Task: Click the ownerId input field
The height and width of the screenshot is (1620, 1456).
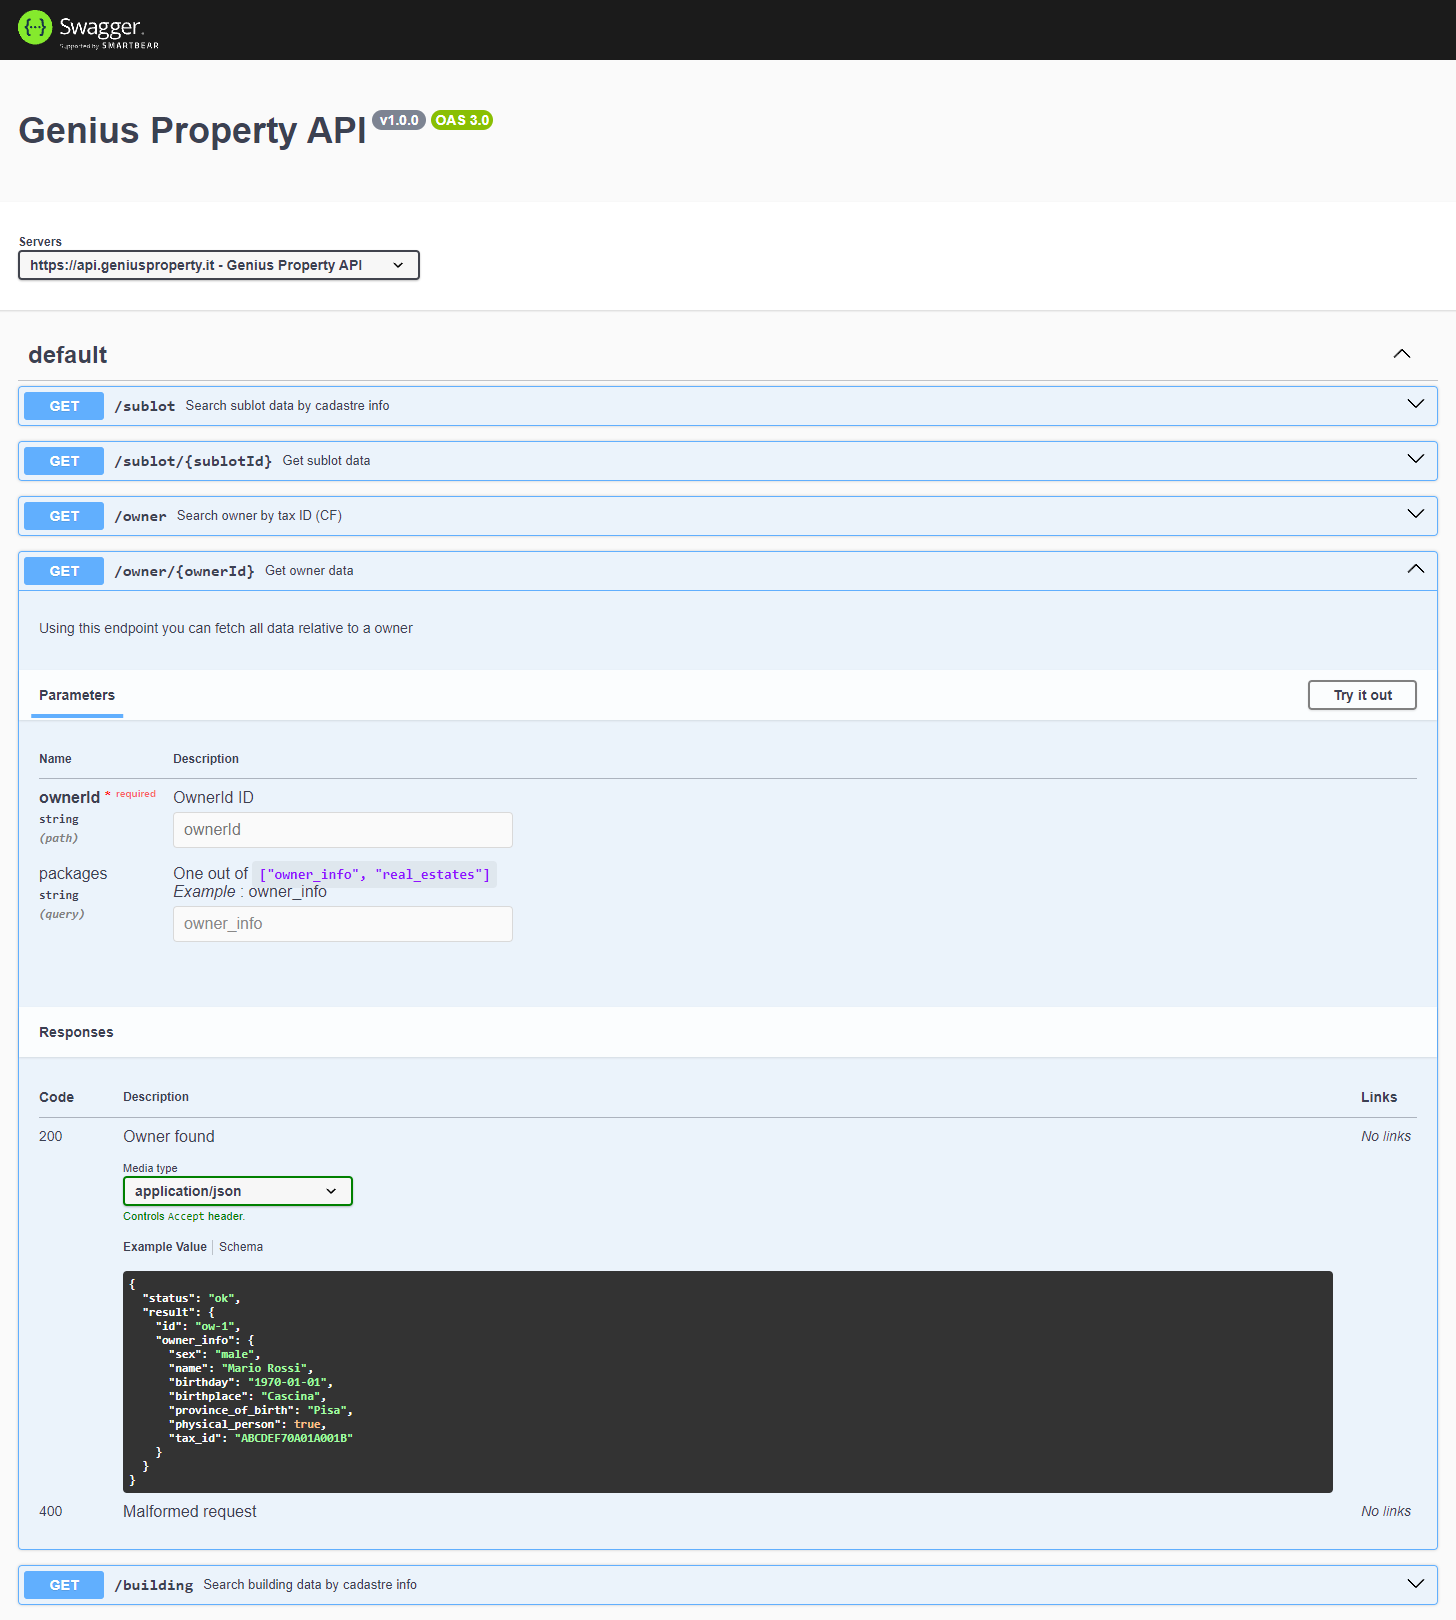Action: point(342,830)
